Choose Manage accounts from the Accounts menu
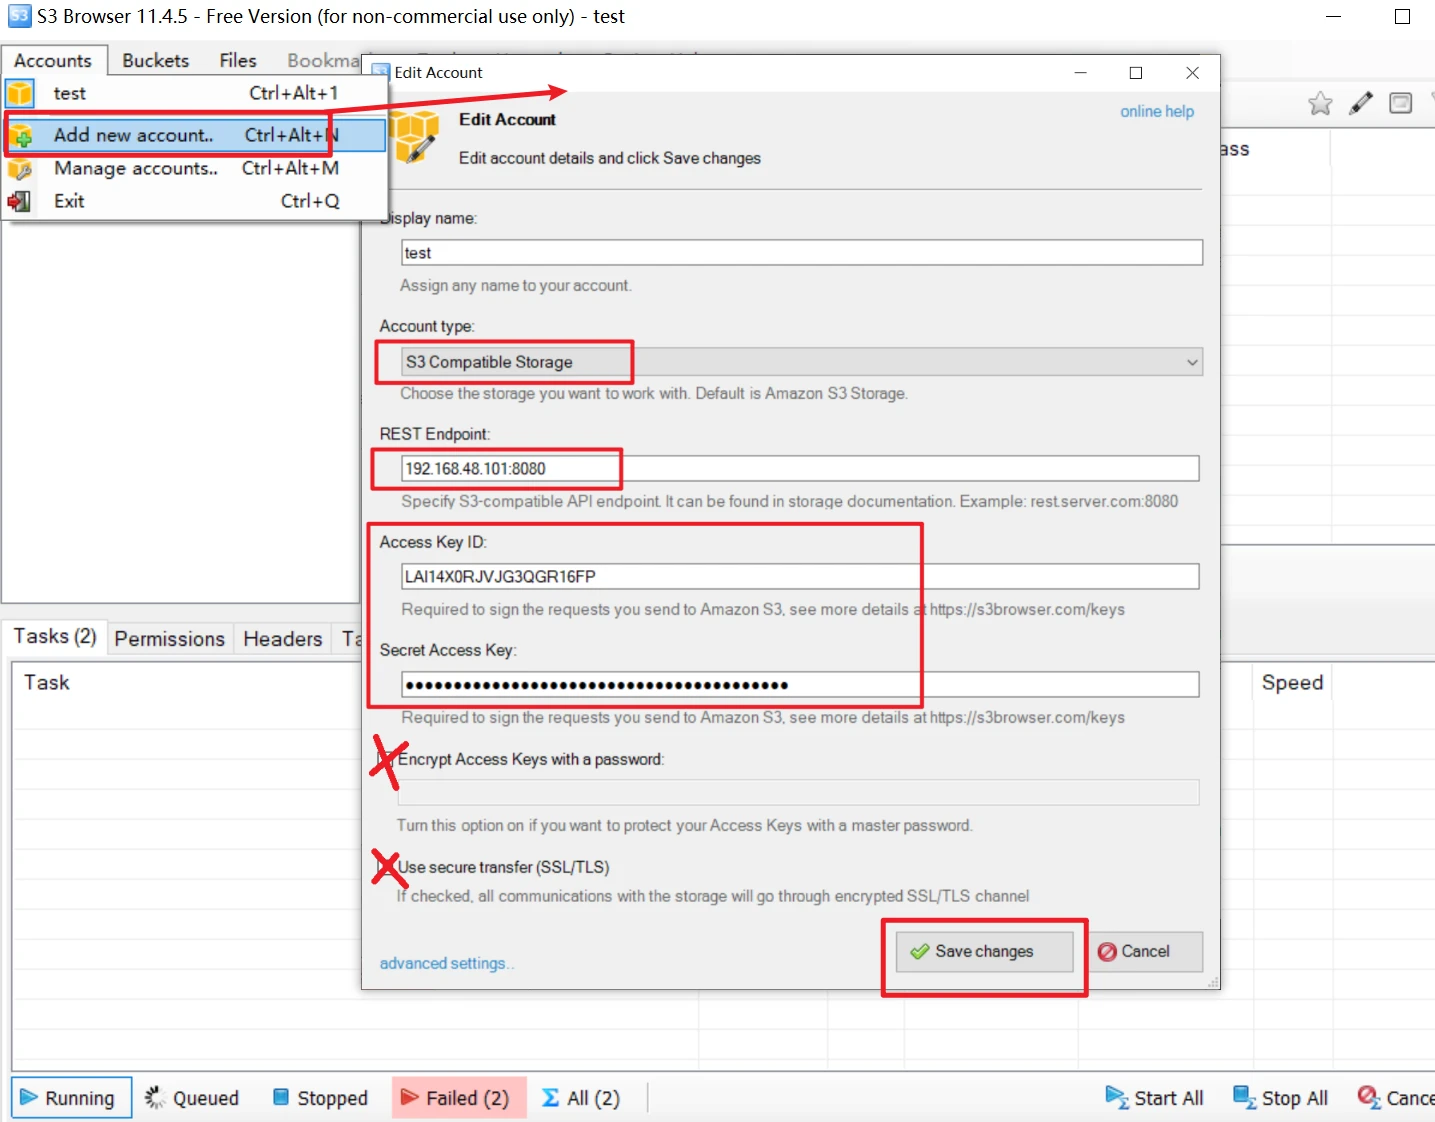This screenshot has height=1122, width=1435. (x=135, y=168)
